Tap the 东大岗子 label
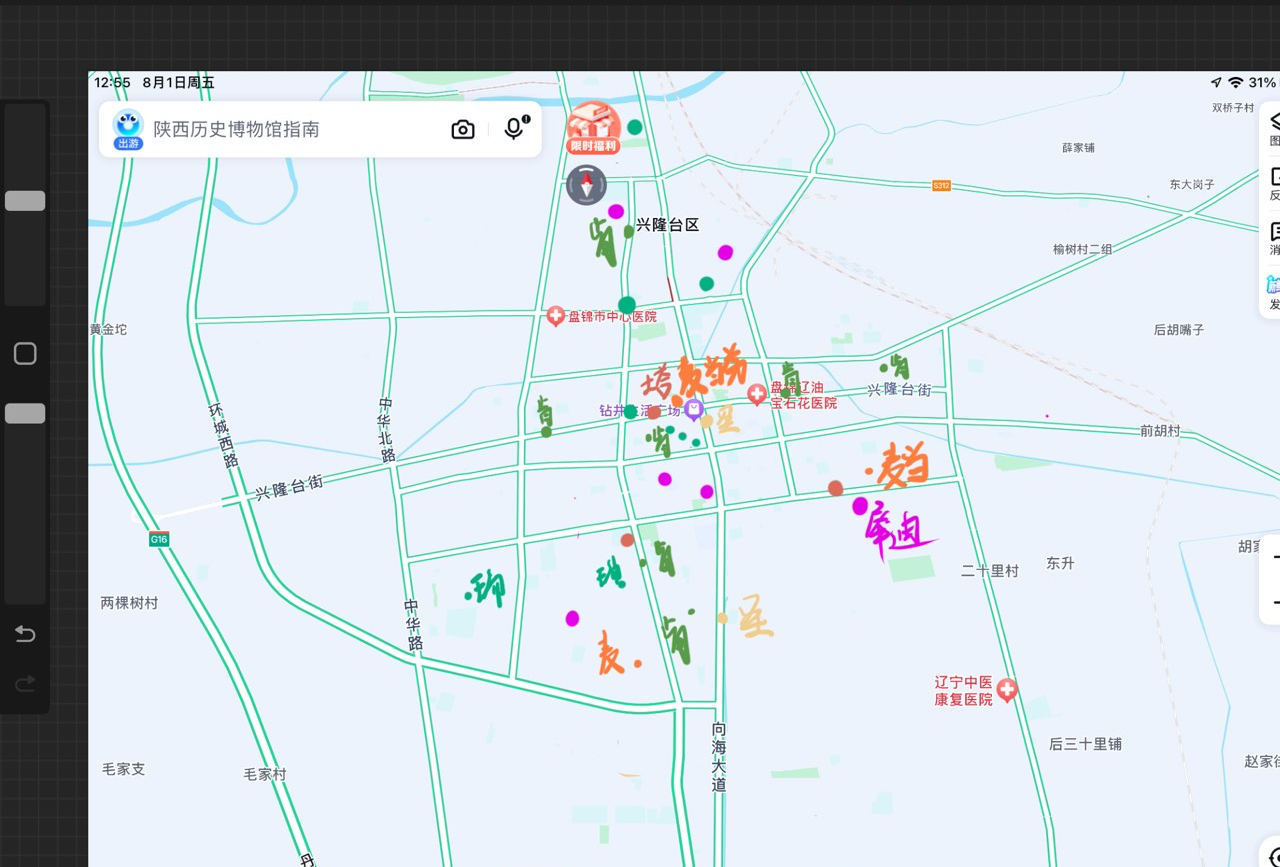 [x=1192, y=184]
